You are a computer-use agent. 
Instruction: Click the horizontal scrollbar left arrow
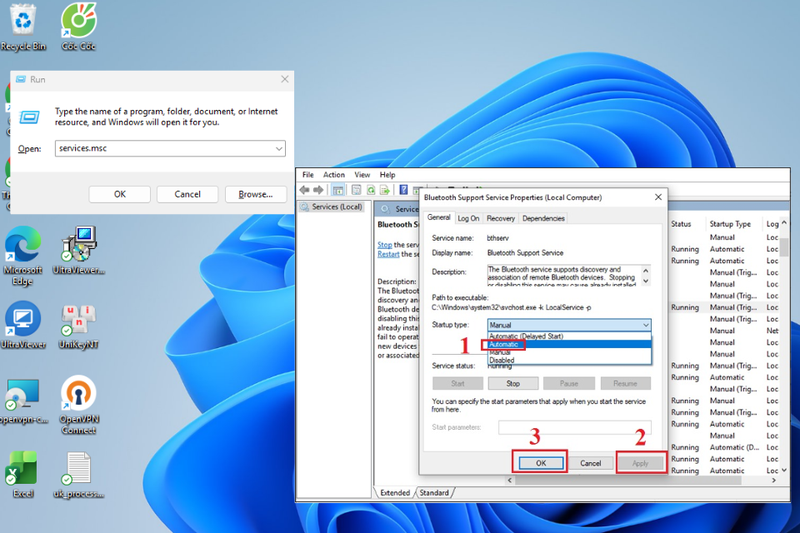509,480
